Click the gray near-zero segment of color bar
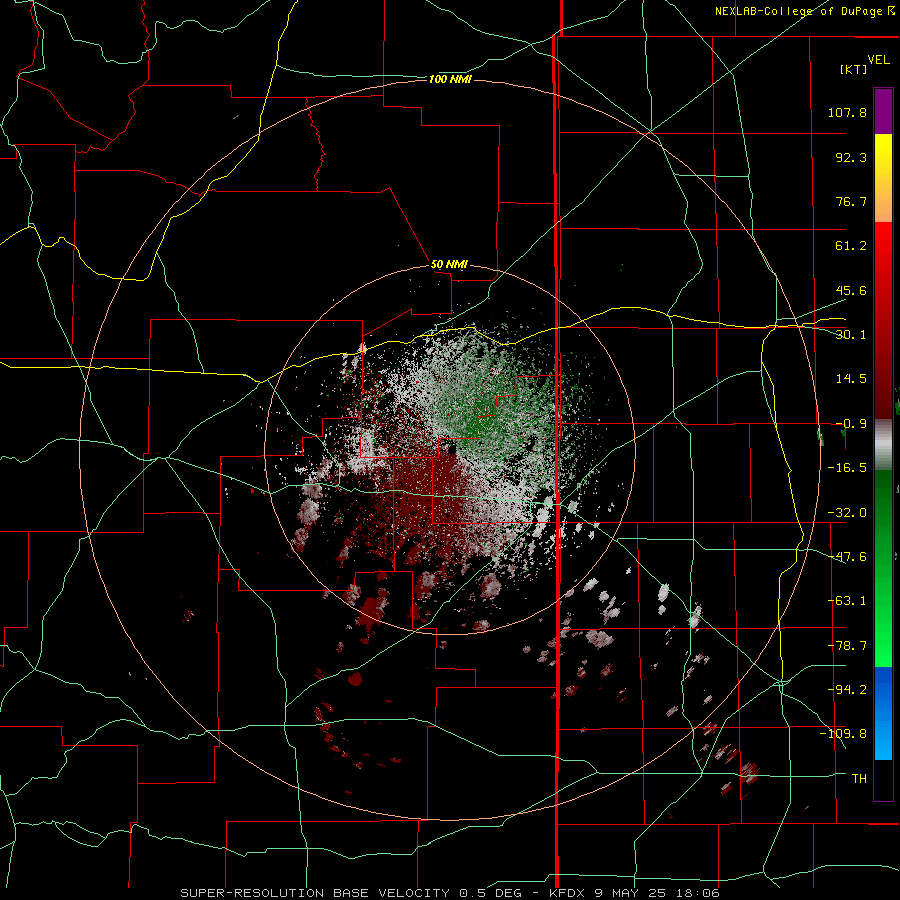This screenshot has width=900, height=900. tap(883, 445)
